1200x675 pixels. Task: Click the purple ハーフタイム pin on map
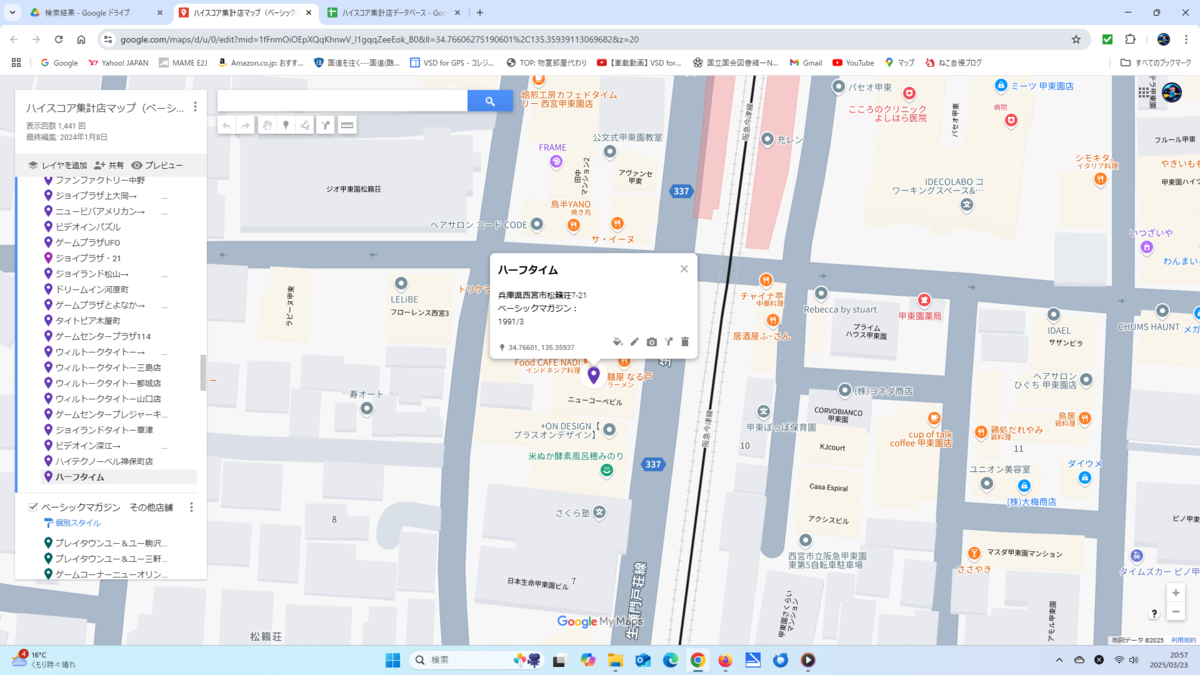tap(594, 375)
